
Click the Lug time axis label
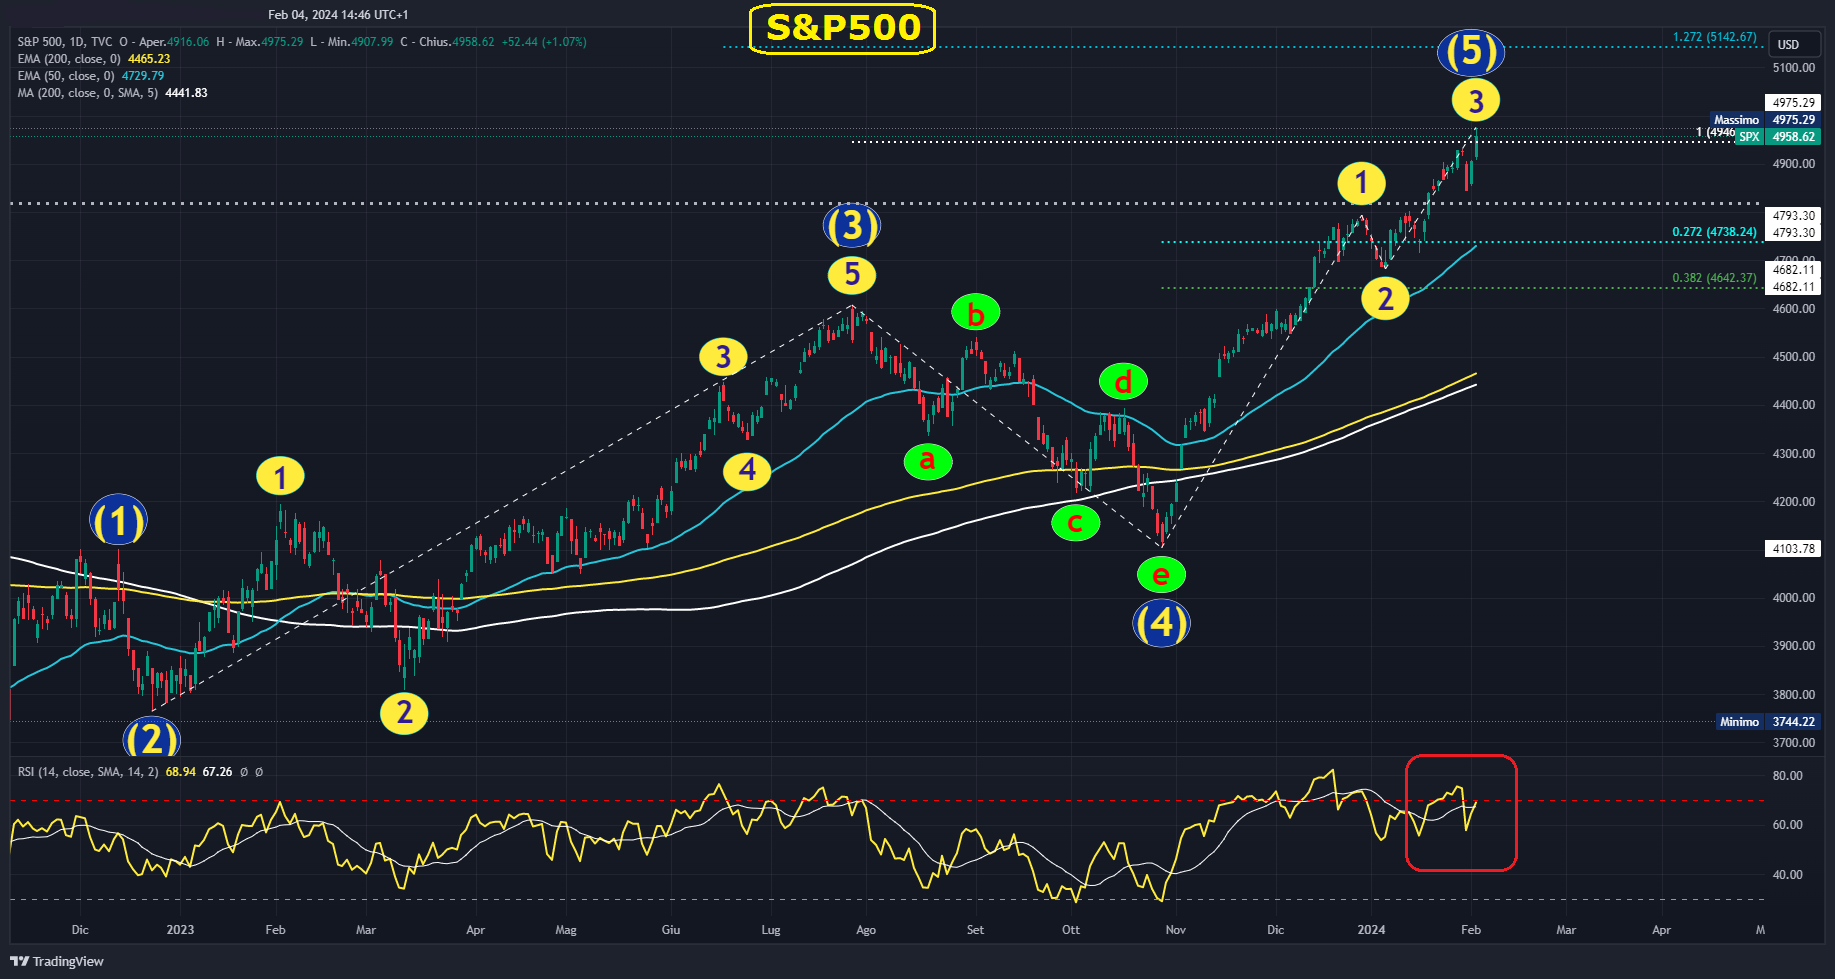point(770,930)
